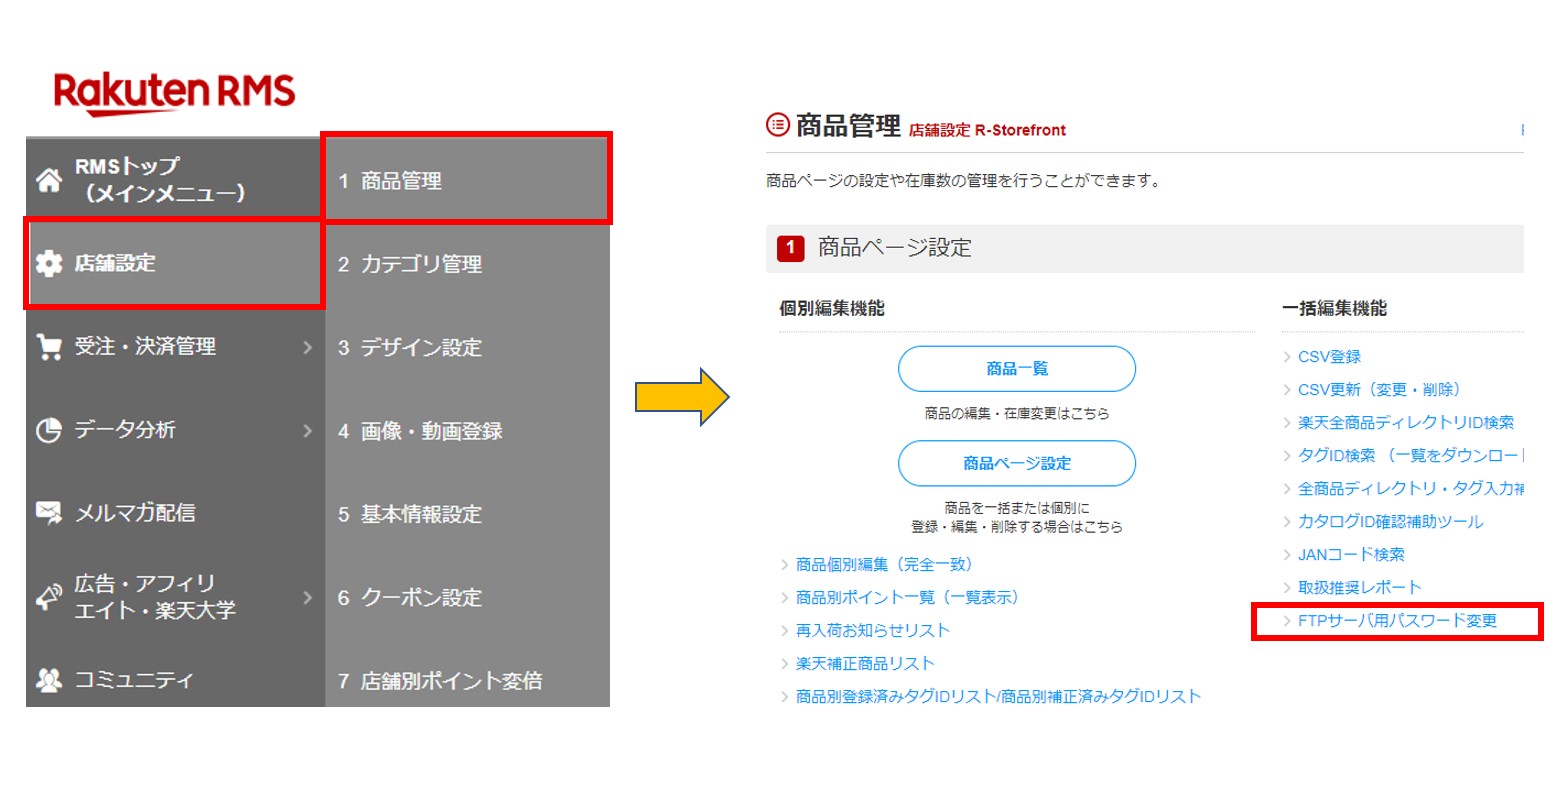Viewport: 1562px width, 797px height.
Task: Expand the 広告・アフィリエイト・楽天大学 submenu arrow
Action: click(307, 598)
